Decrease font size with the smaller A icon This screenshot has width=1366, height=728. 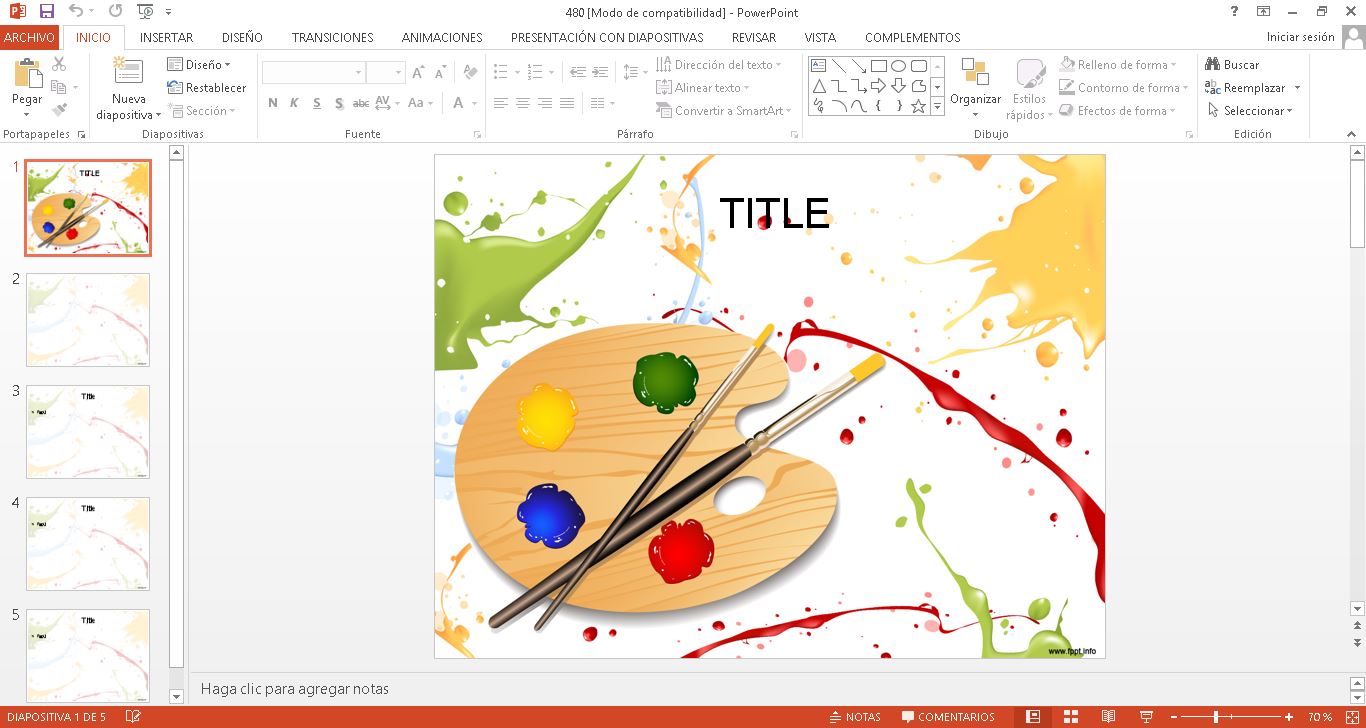[442, 73]
